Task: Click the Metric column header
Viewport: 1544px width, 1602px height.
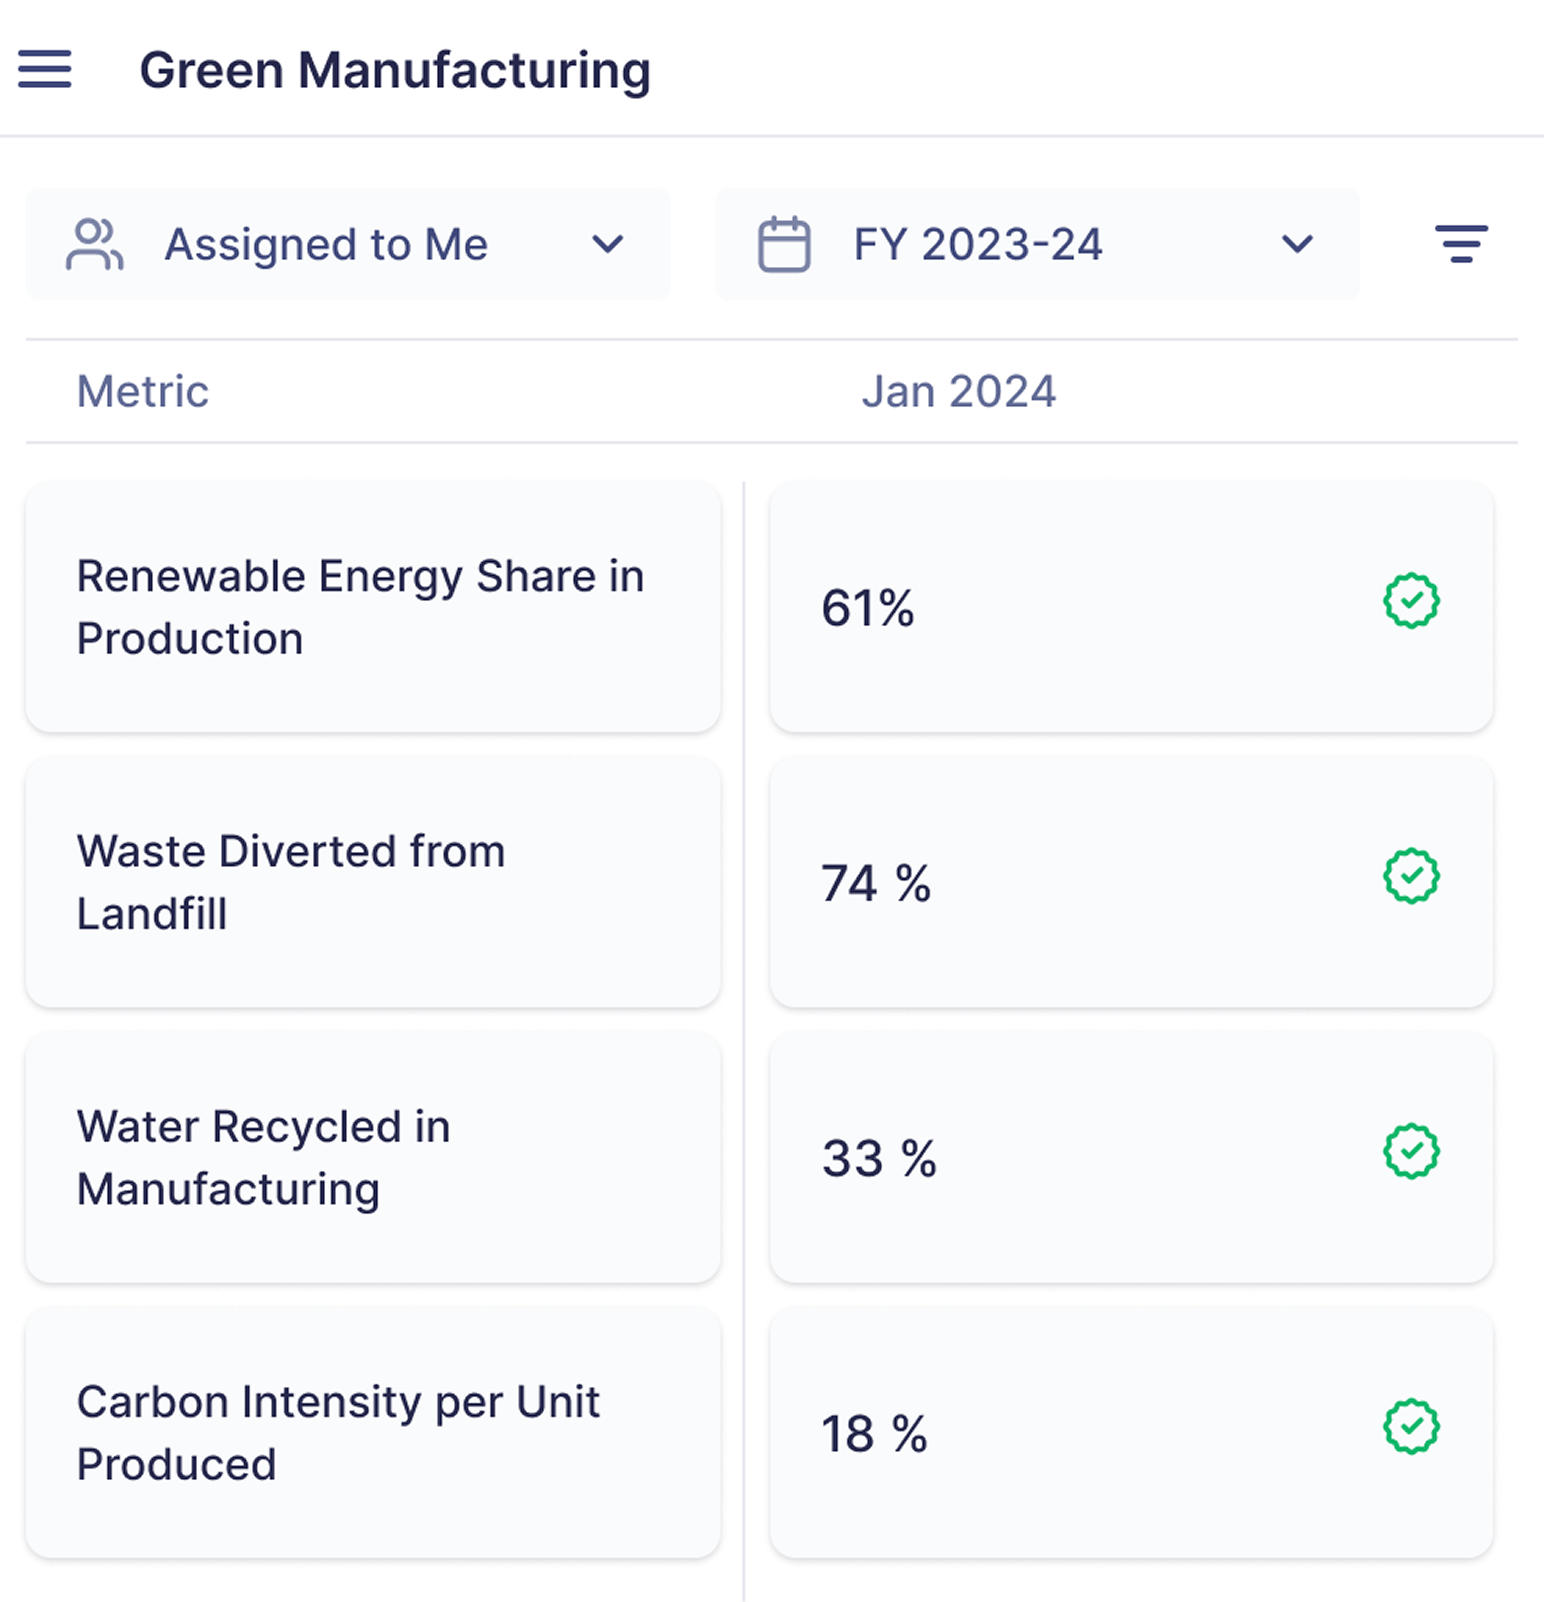Action: click(x=143, y=391)
